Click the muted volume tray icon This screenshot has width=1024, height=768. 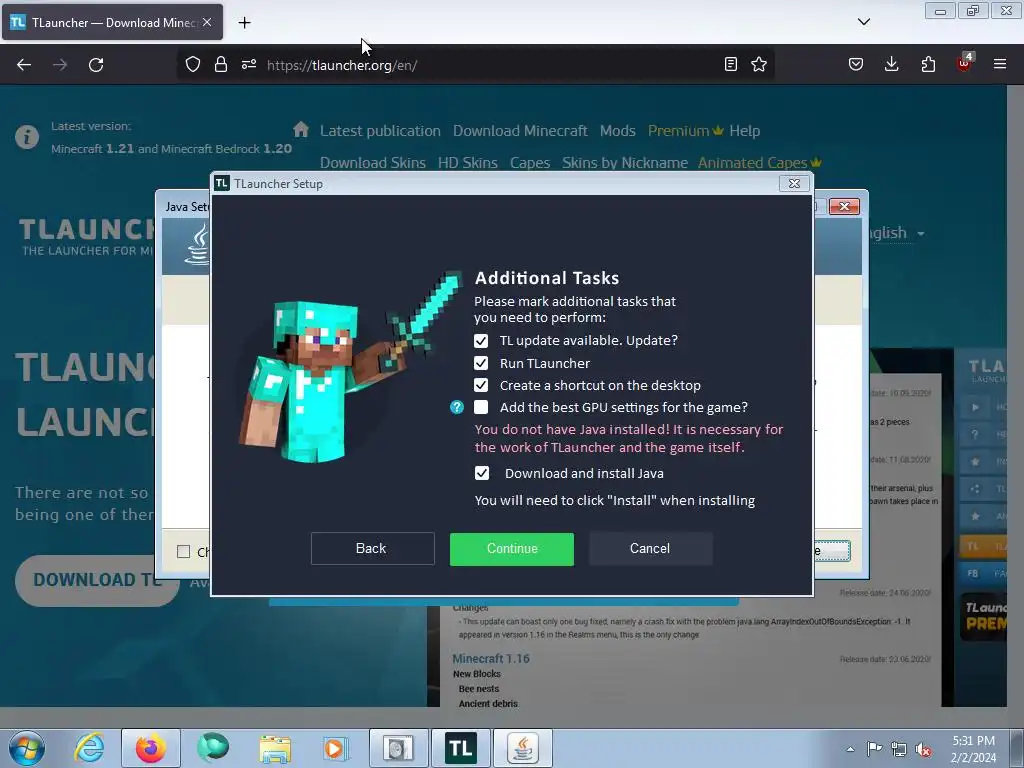click(923, 749)
